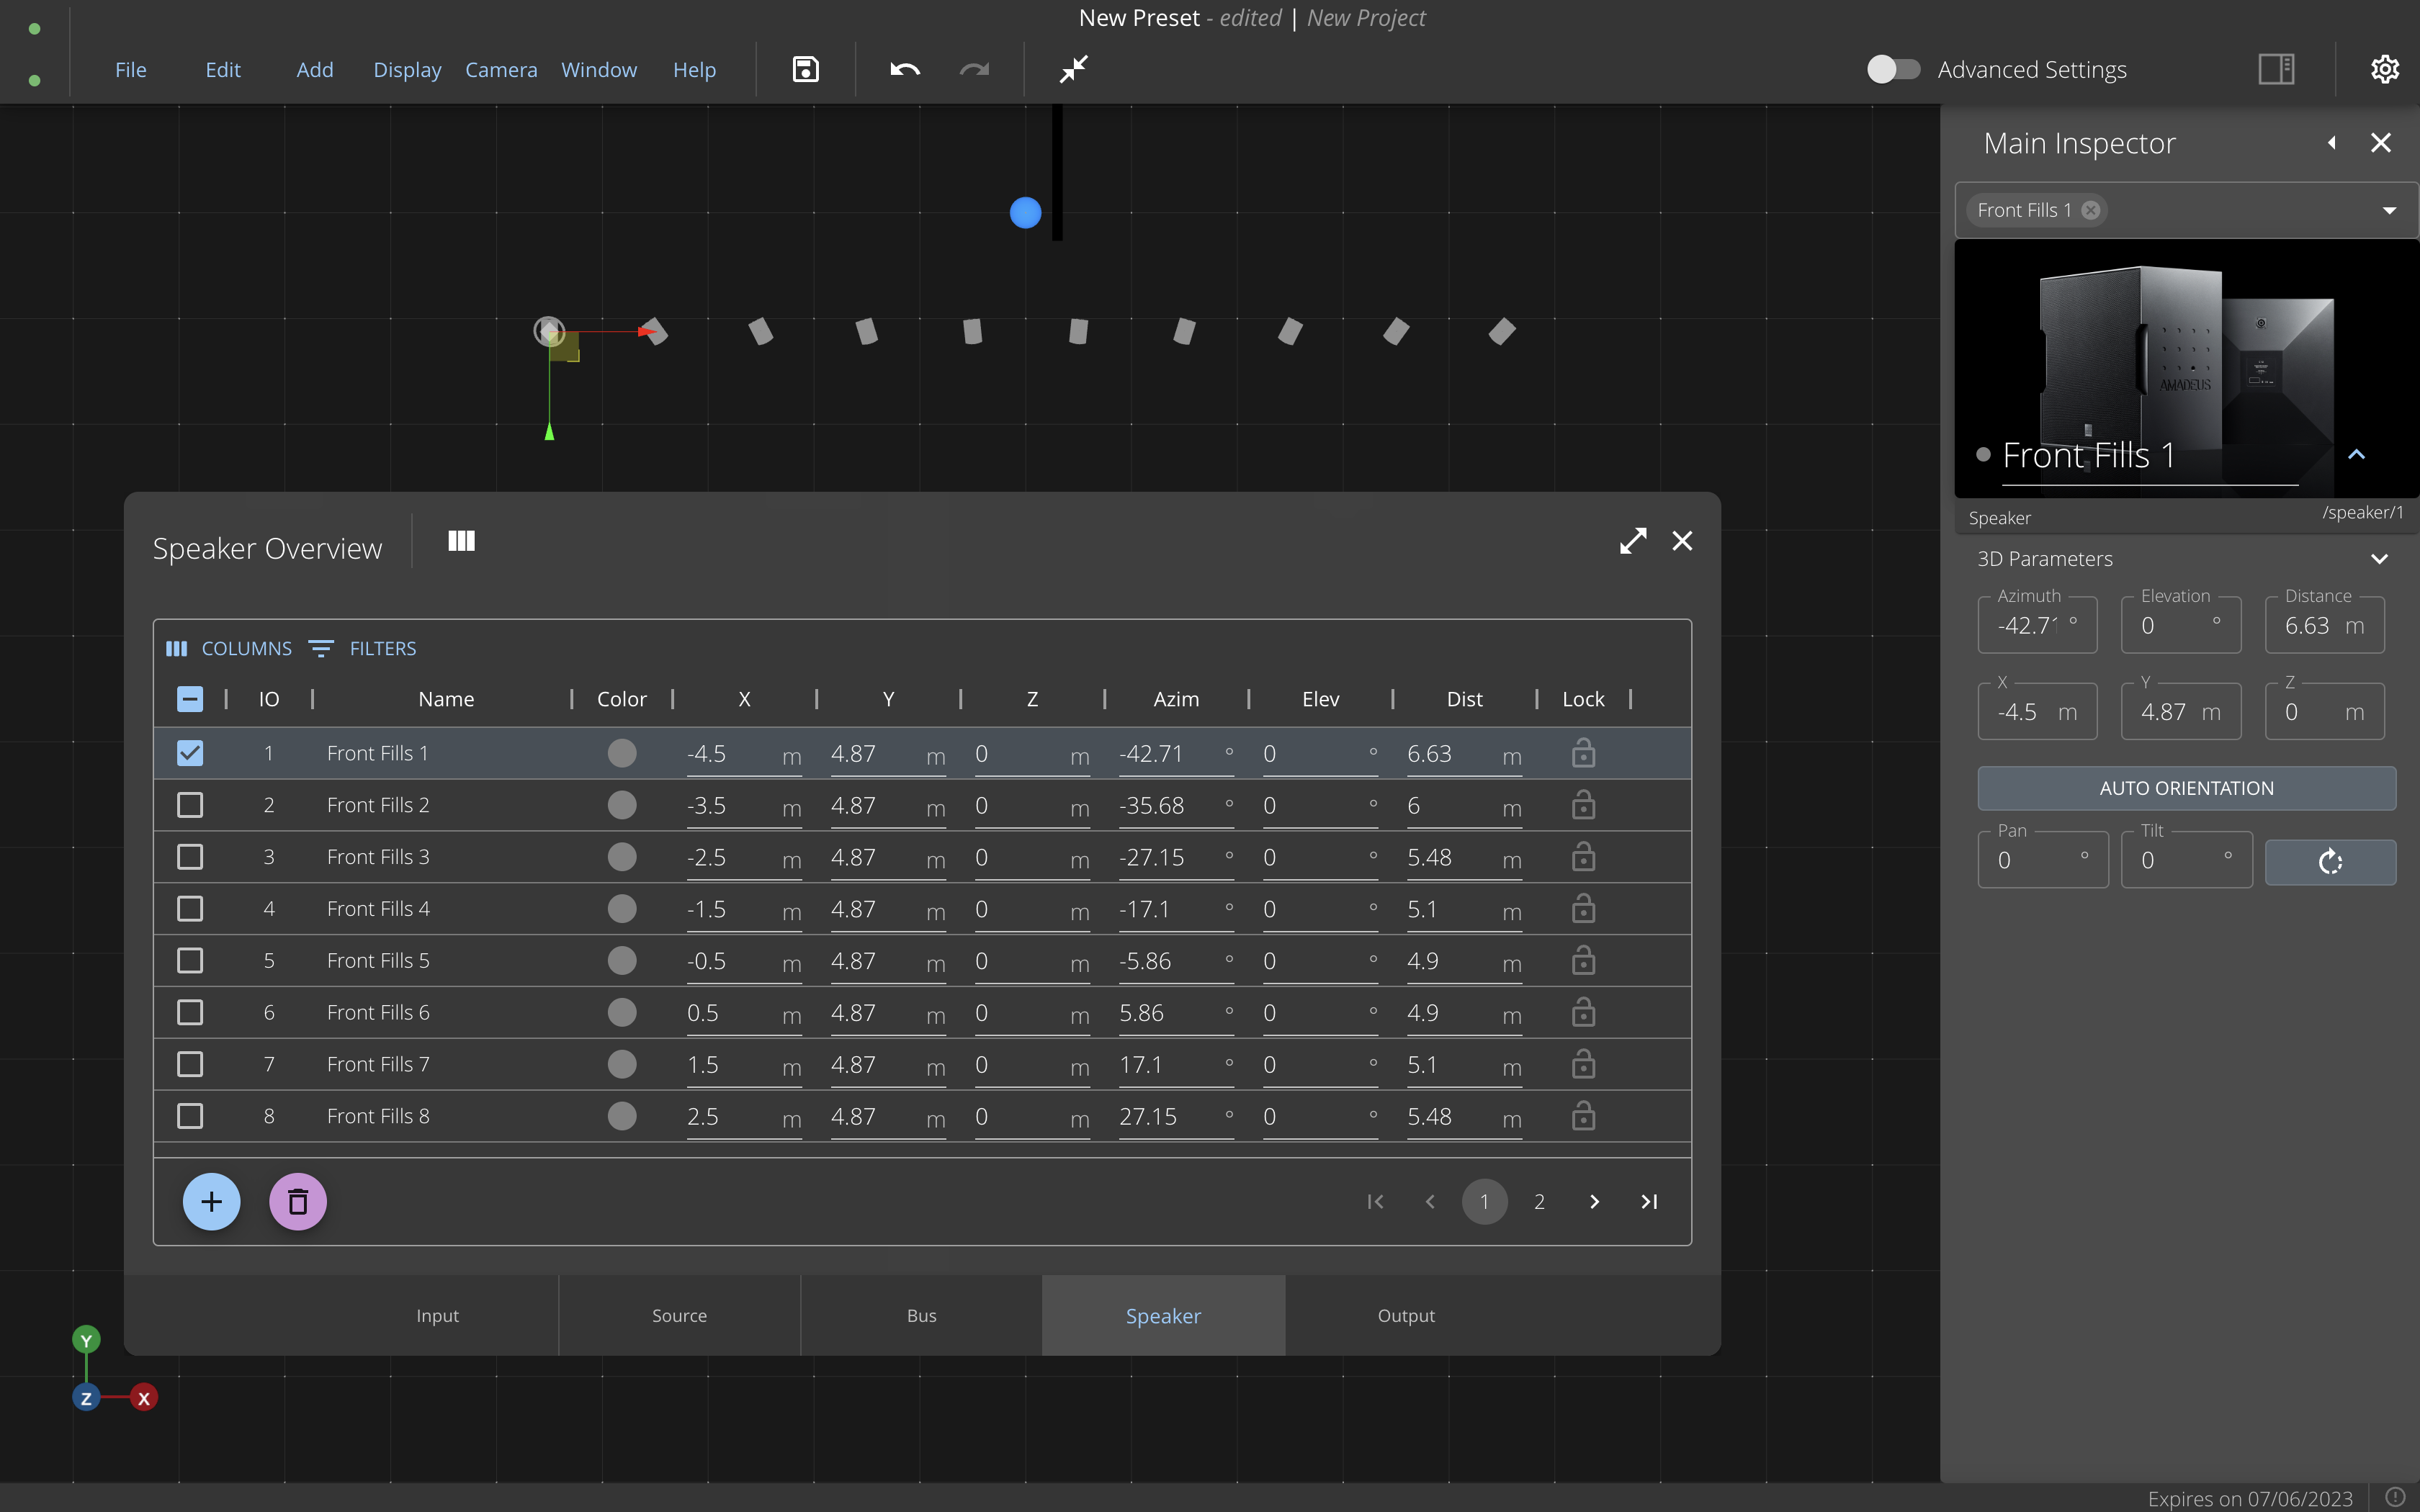The image size is (2420, 1512).
Task: Click the undo arrow icon
Action: pyautogui.click(x=904, y=69)
